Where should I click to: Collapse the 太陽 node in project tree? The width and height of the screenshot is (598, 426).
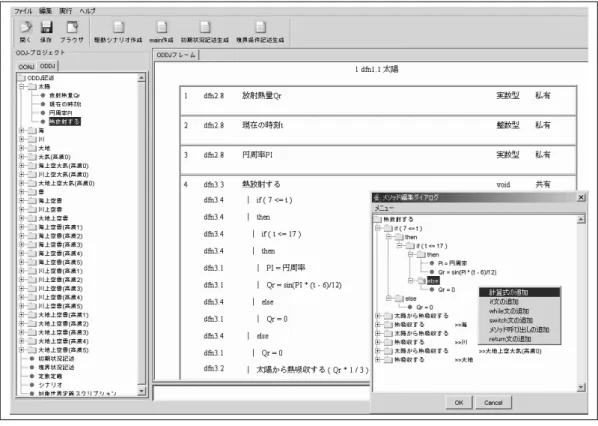click(22, 87)
